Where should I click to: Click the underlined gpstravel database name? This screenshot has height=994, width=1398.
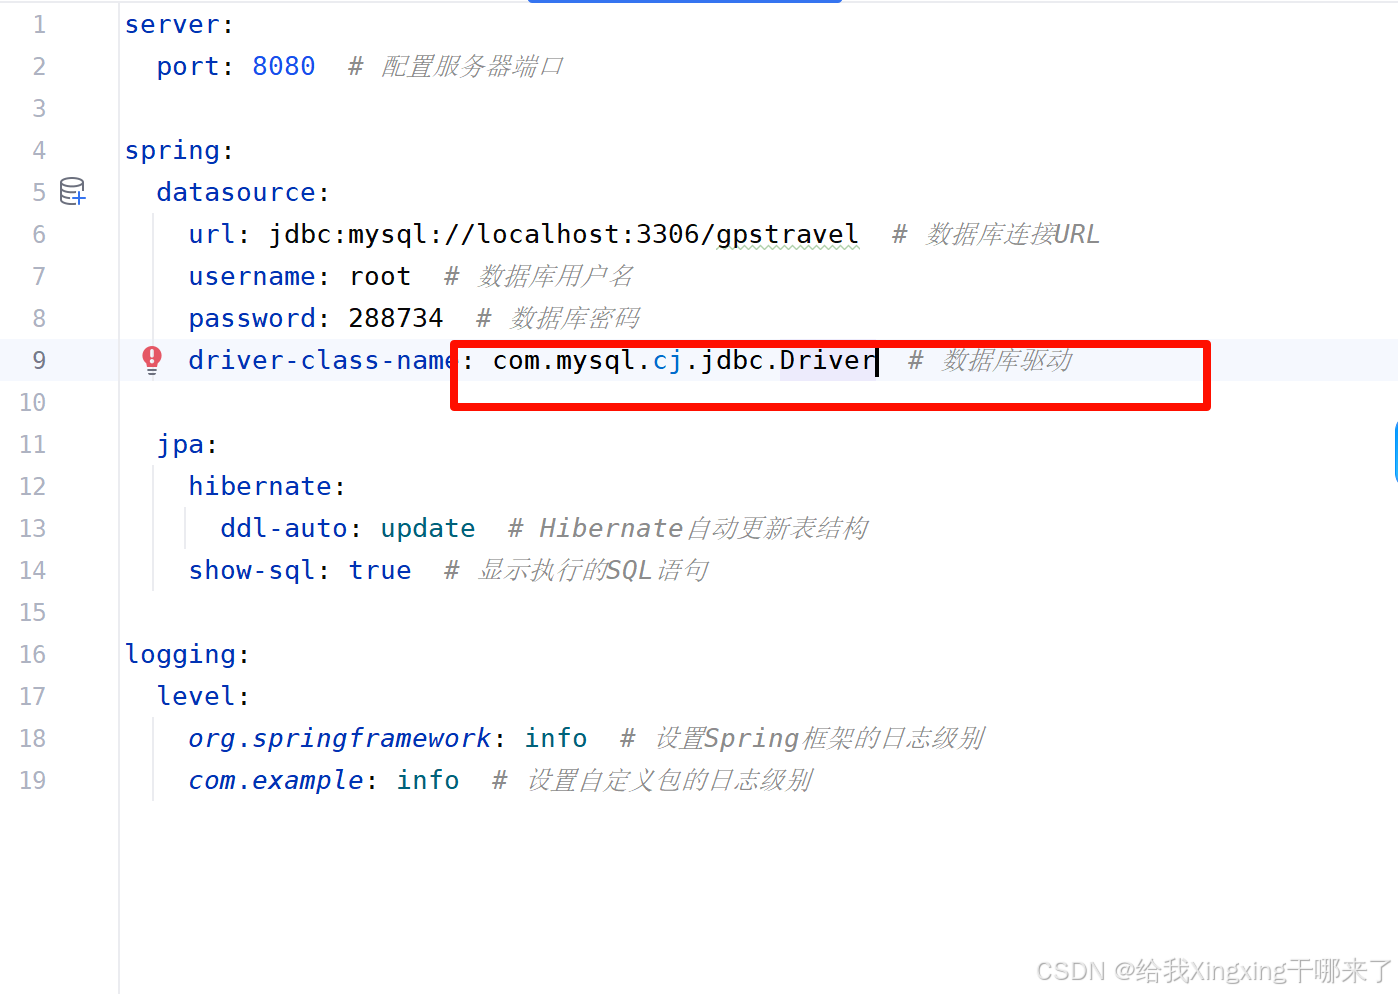[787, 234]
